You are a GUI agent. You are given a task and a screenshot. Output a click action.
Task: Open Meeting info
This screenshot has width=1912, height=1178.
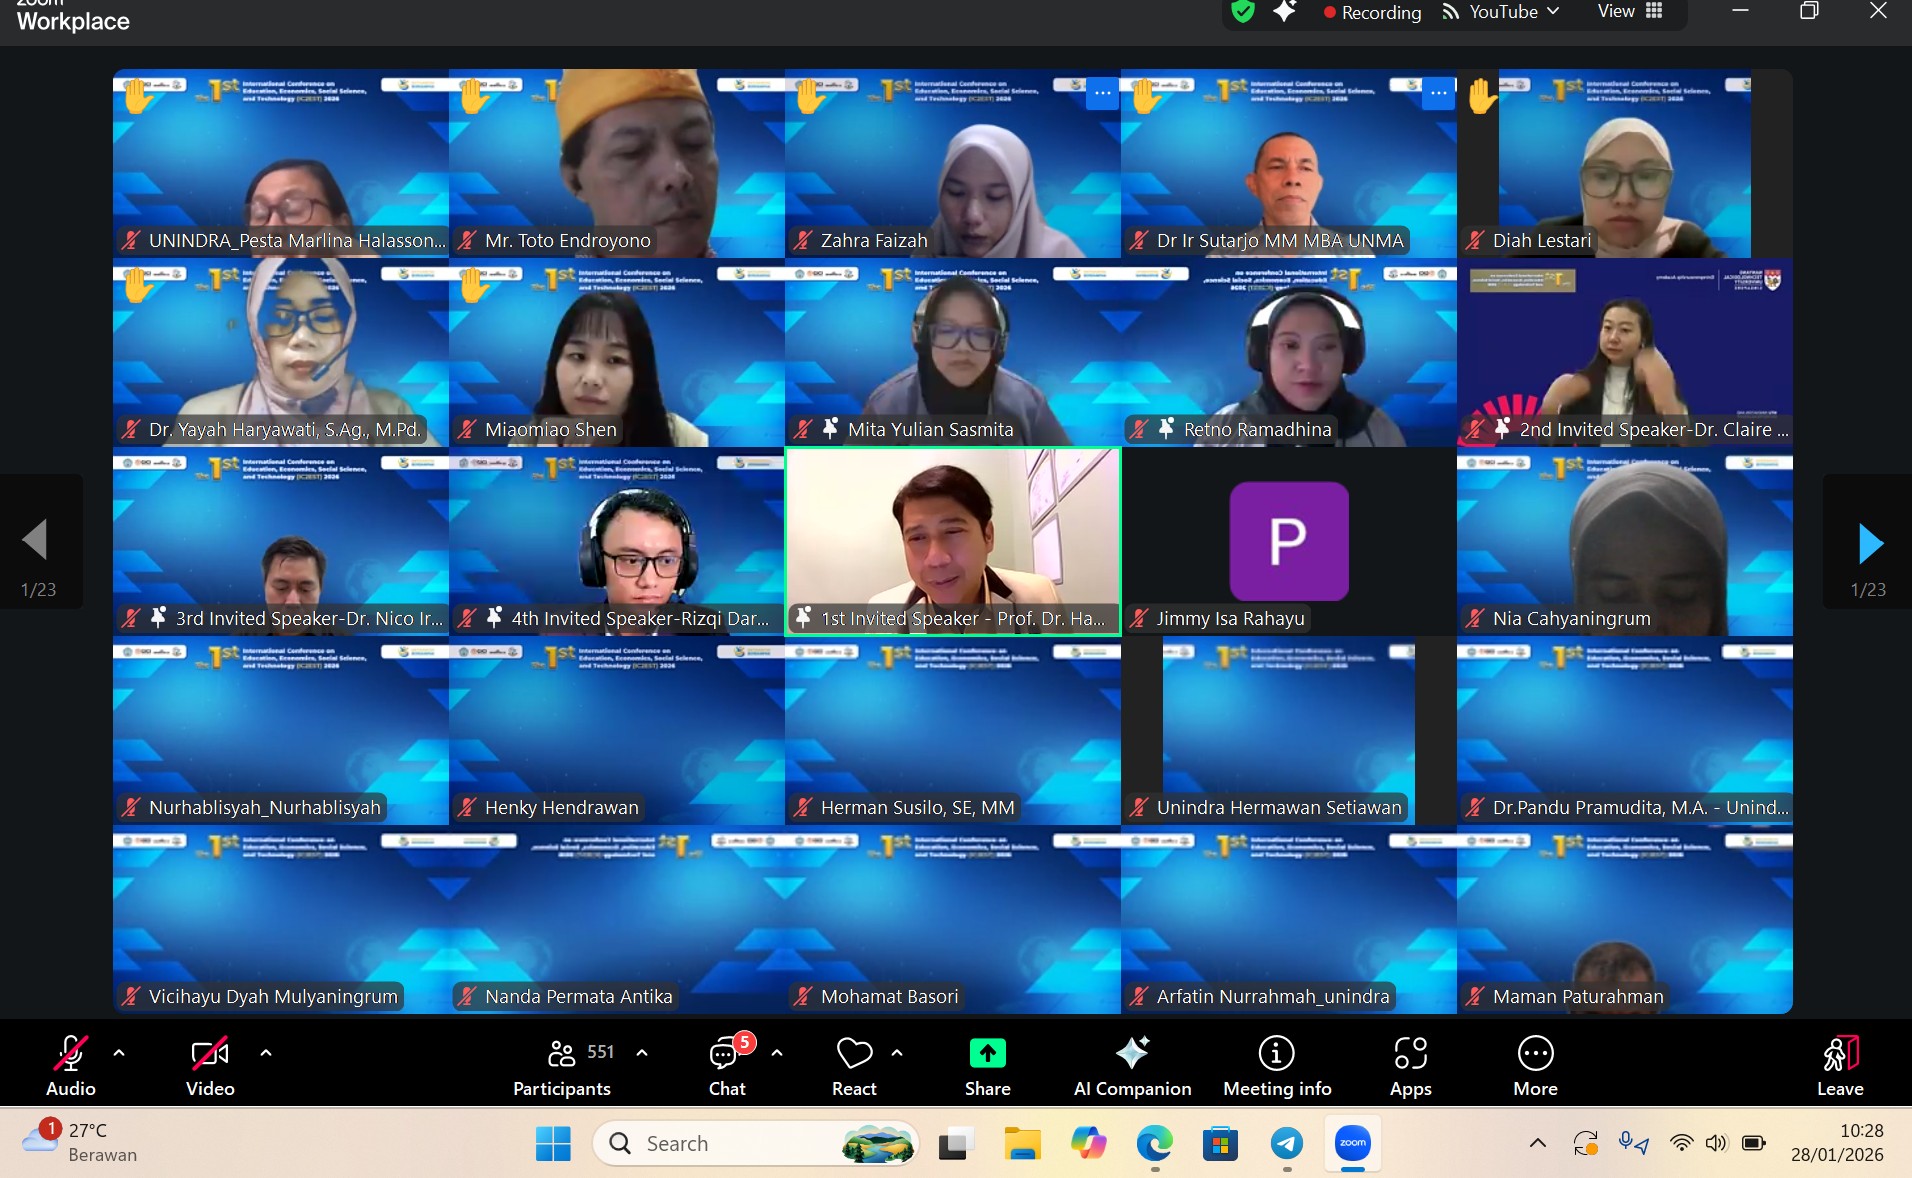coord(1277,1065)
